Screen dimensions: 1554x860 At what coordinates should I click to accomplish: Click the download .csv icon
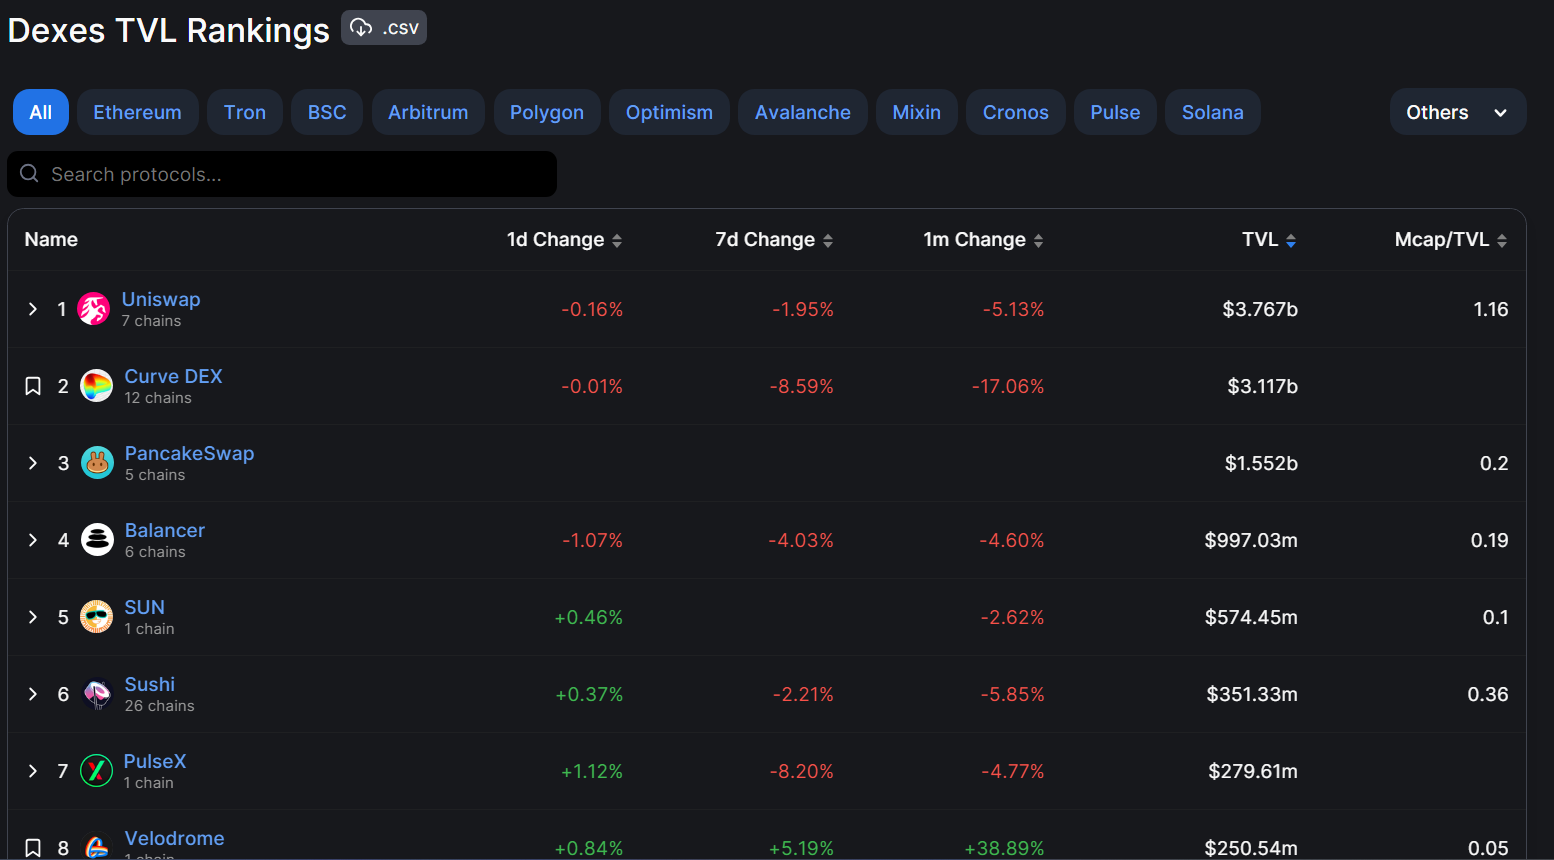(361, 27)
